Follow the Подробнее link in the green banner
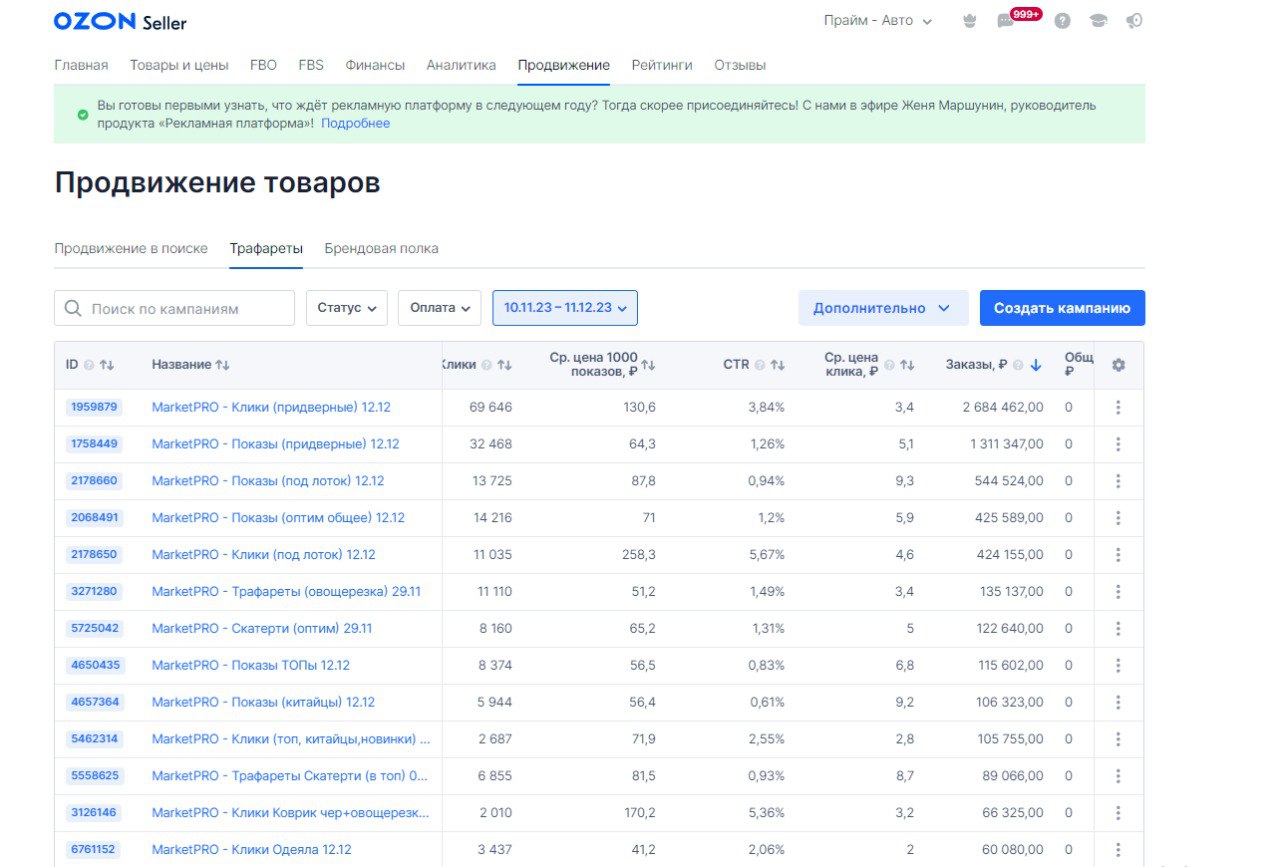The height and width of the screenshot is (867, 1280). click(x=356, y=124)
